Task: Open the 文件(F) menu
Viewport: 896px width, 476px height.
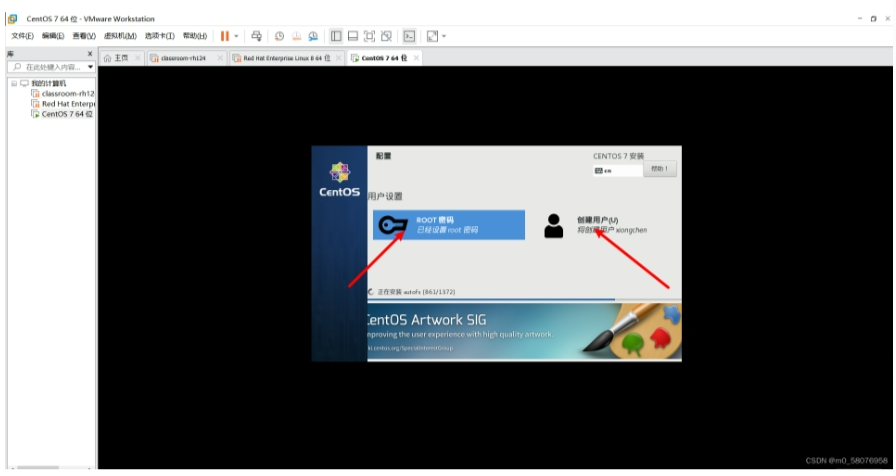Action: click(x=22, y=36)
